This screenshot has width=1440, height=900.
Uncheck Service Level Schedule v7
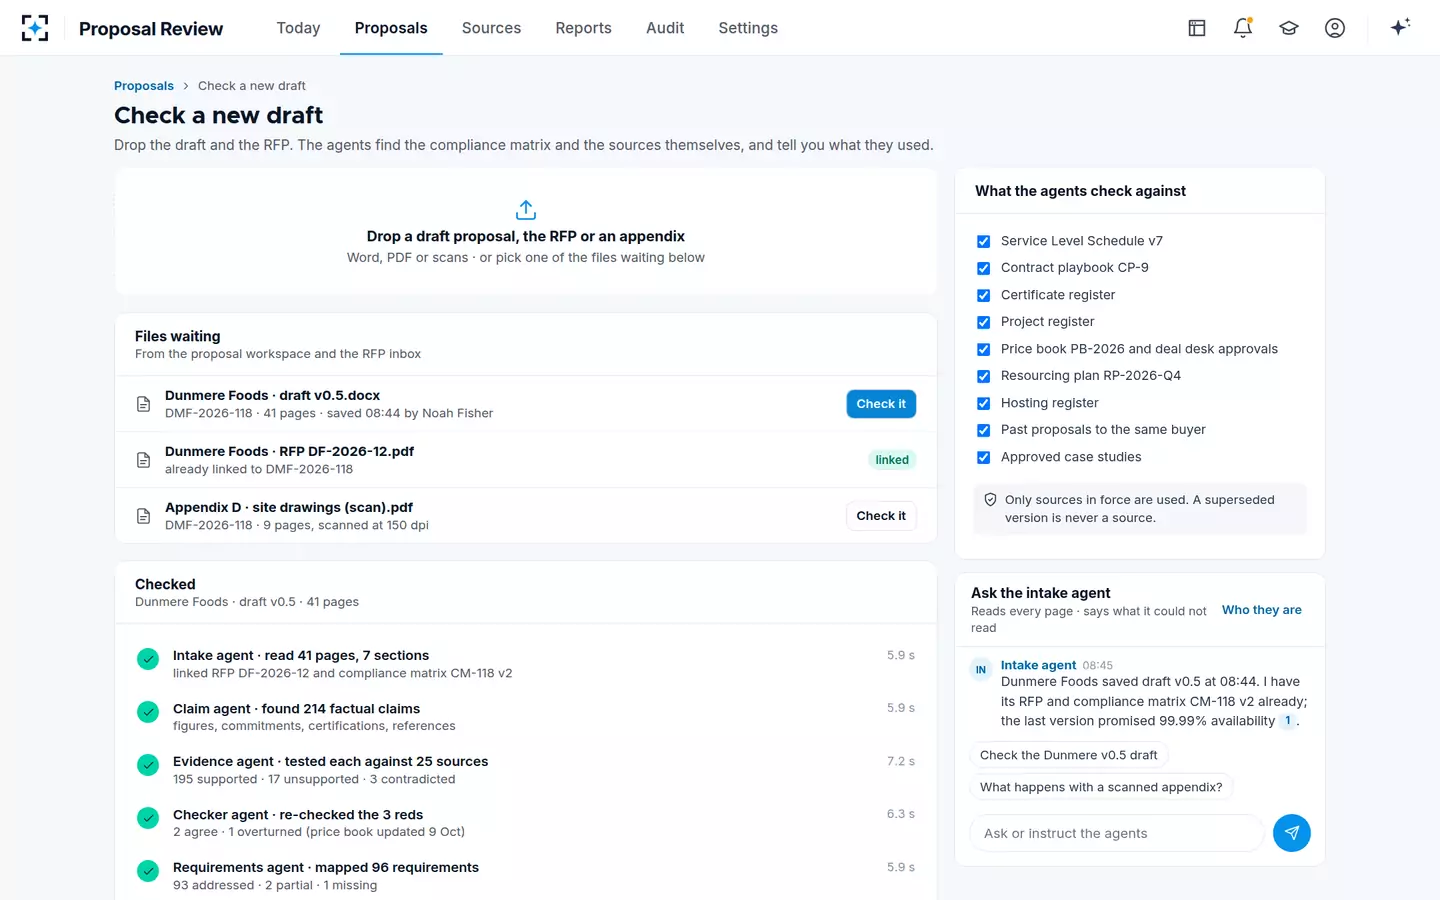coord(983,241)
